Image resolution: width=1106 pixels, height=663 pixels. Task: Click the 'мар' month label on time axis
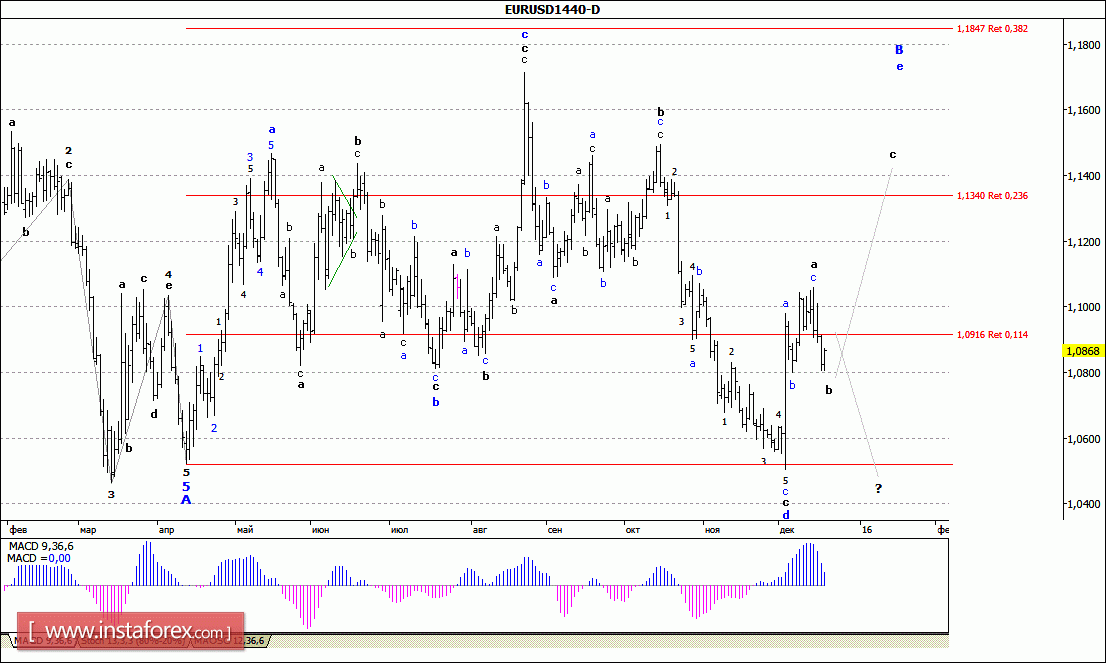coord(88,530)
